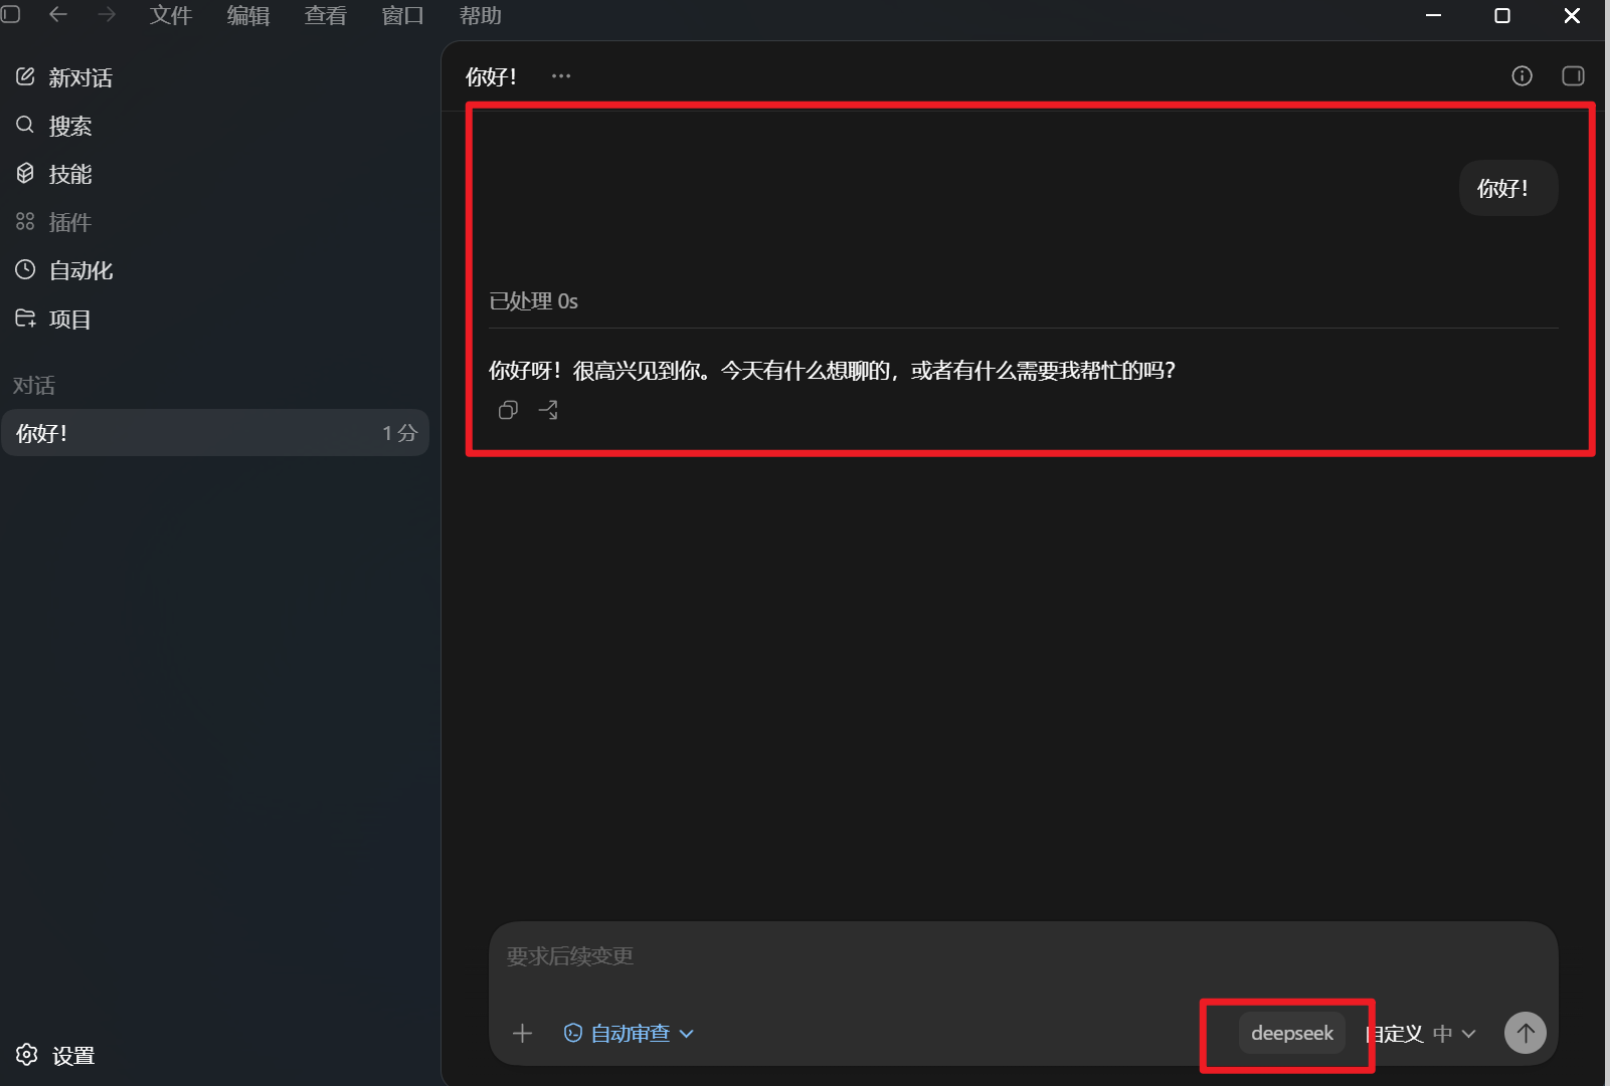Toggle the sidebar icon at top left
This screenshot has height=1086, width=1610.
point(11,14)
